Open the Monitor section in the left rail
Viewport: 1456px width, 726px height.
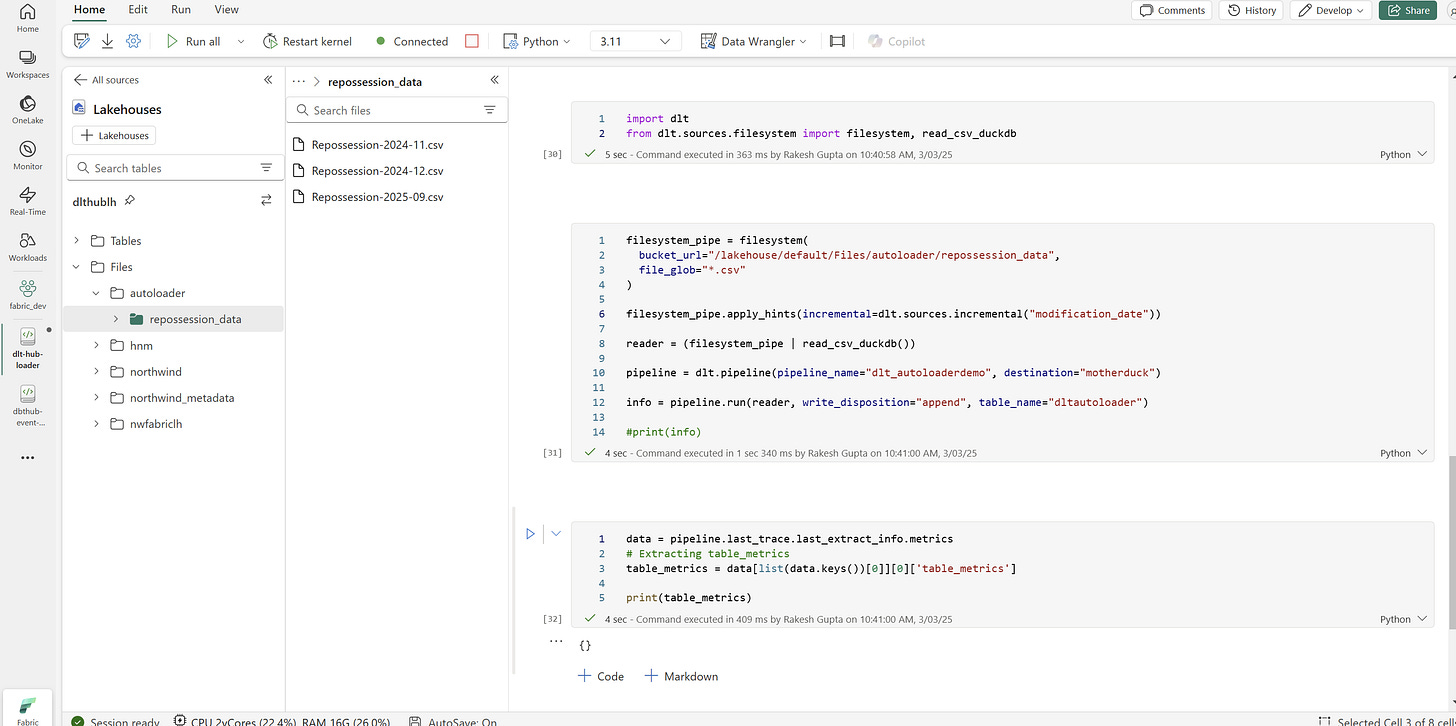27,152
